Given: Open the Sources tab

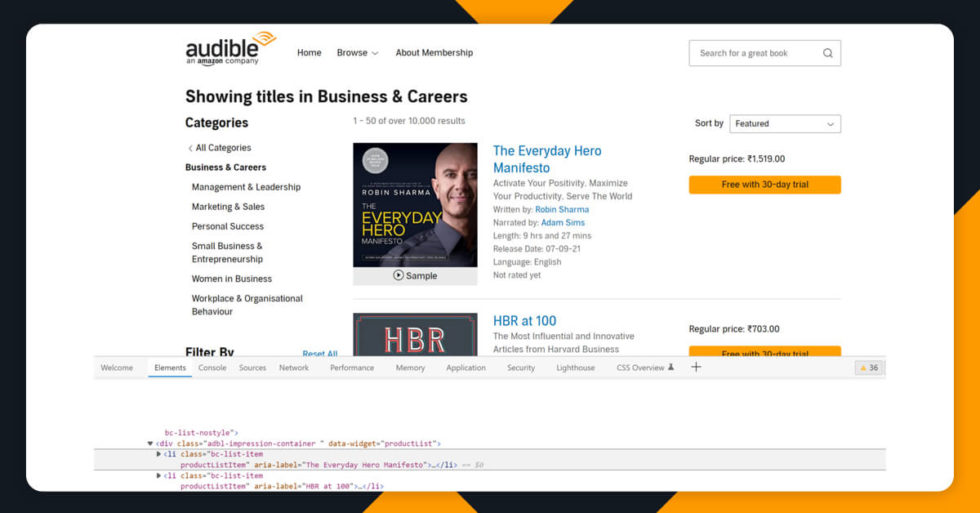Looking at the screenshot, I should tap(252, 368).
